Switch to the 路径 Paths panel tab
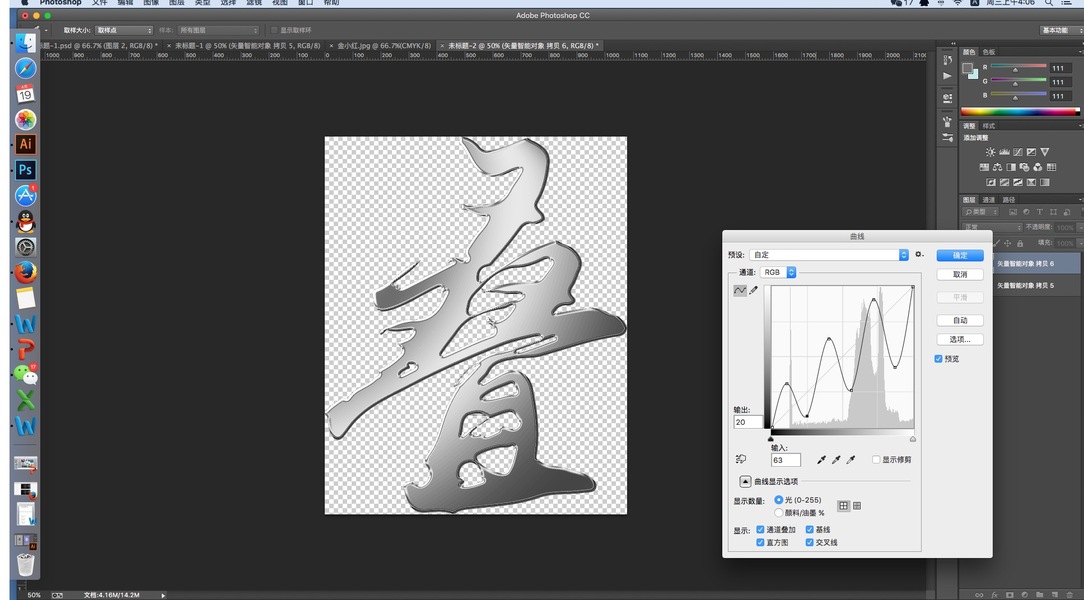This screenshot has width=1084, height=600. click(x=1009, y=200)
